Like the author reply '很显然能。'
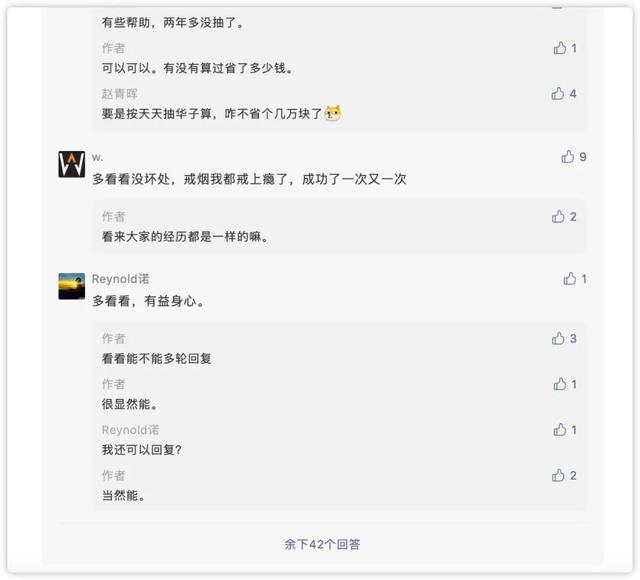Screen dimensions: 640x580 pyautogui.click(x=560, y=384)
